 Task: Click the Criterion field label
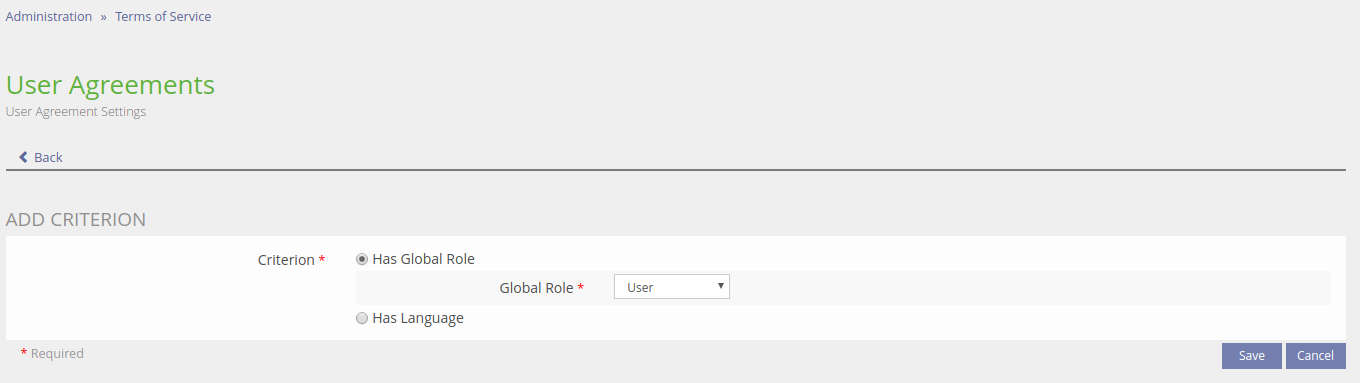click(286, 260)
